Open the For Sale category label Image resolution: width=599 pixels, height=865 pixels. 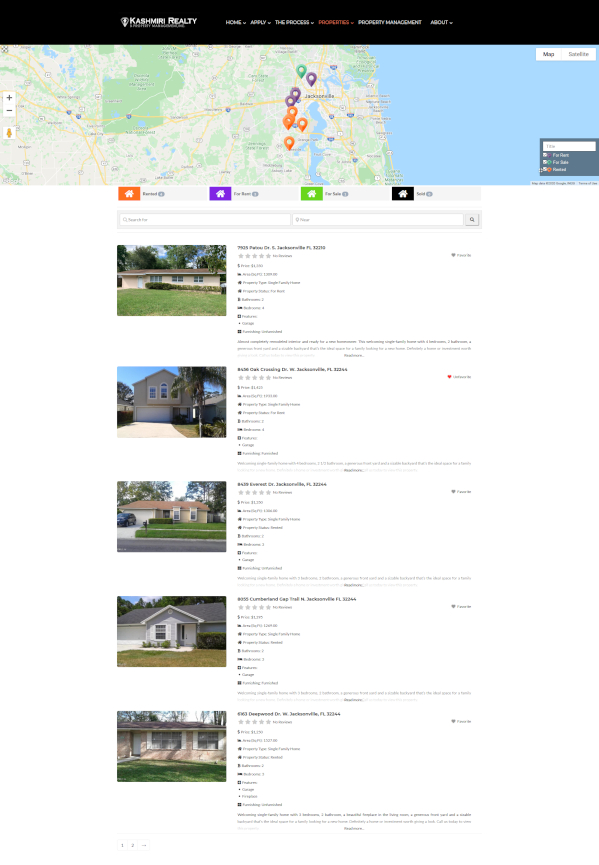336,194
